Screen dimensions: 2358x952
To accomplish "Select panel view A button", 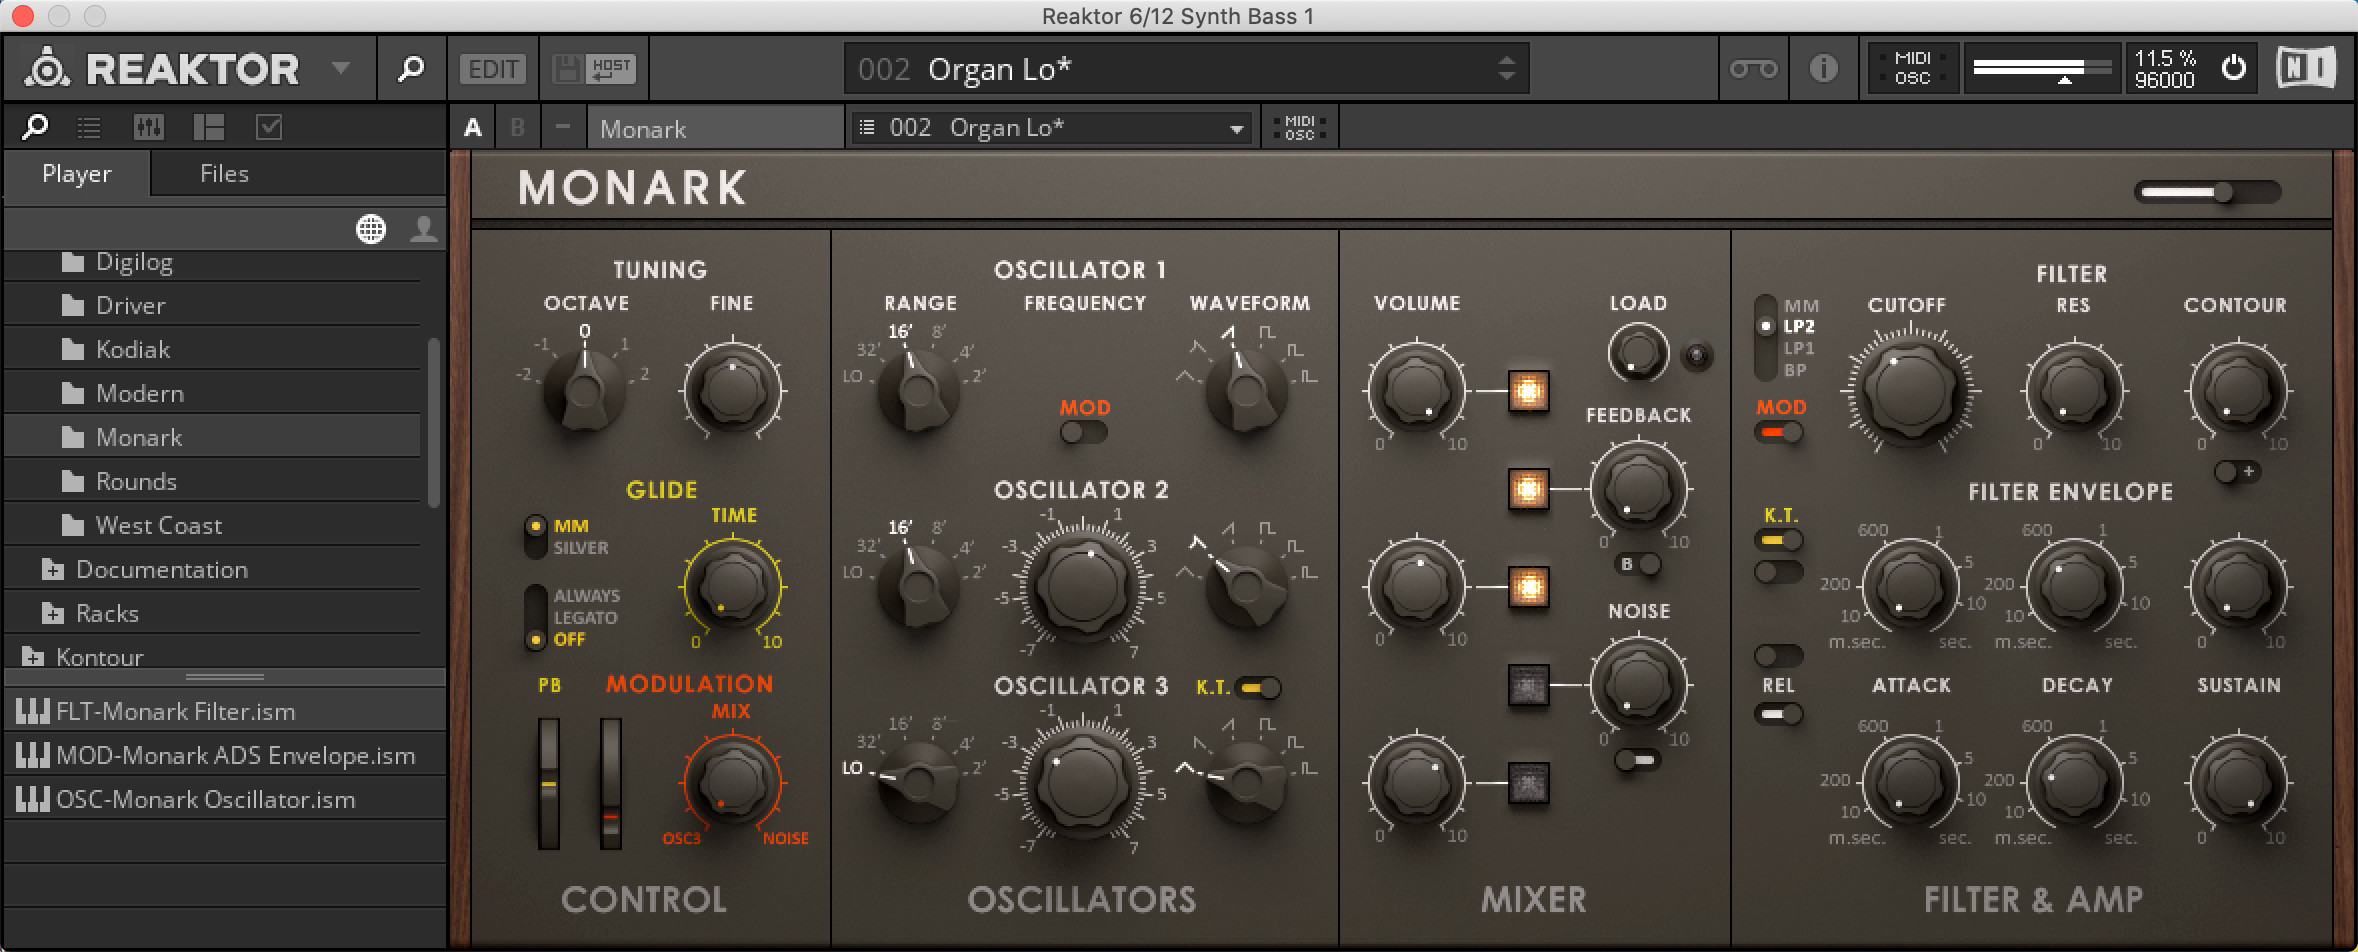I will tap(473, 128).
